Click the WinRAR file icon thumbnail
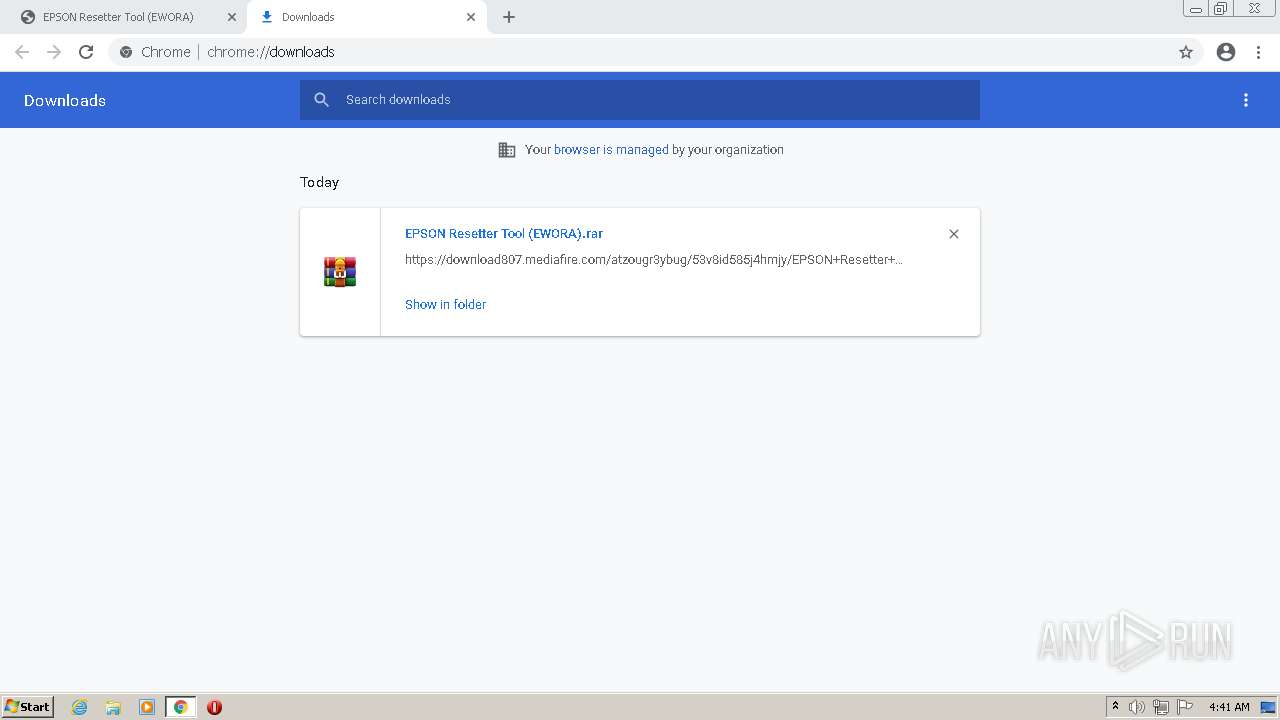 click(340, 271)
